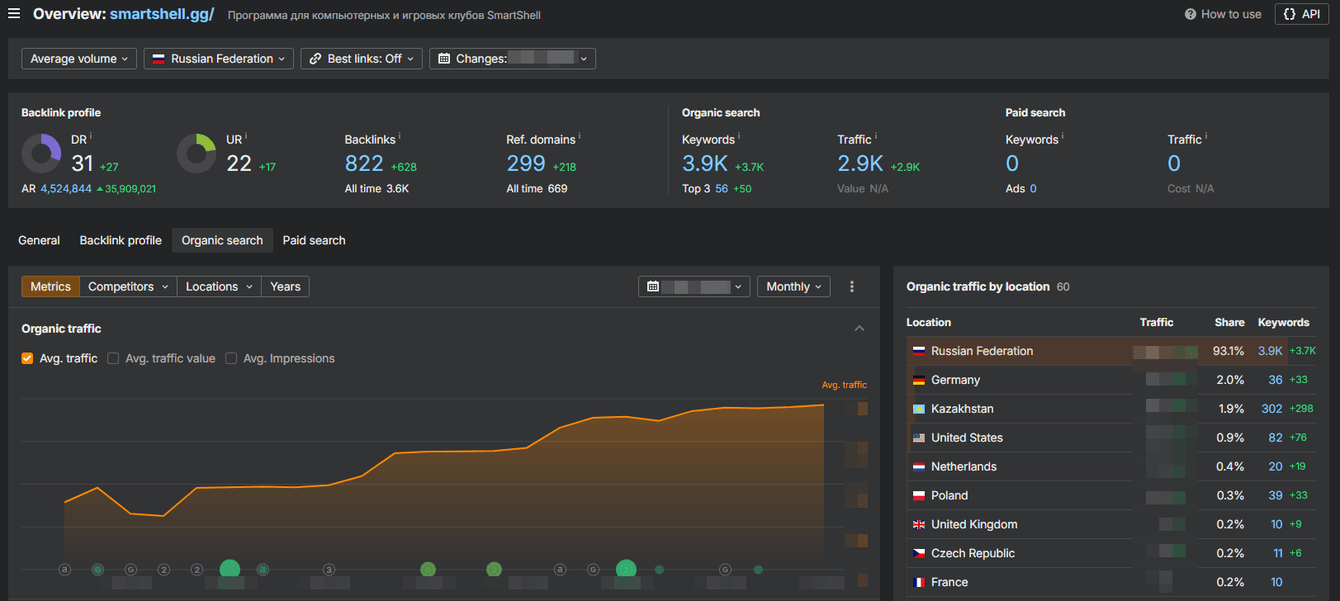Click the DR donut chart
The image size is (1340, 601).
[42, 154]
